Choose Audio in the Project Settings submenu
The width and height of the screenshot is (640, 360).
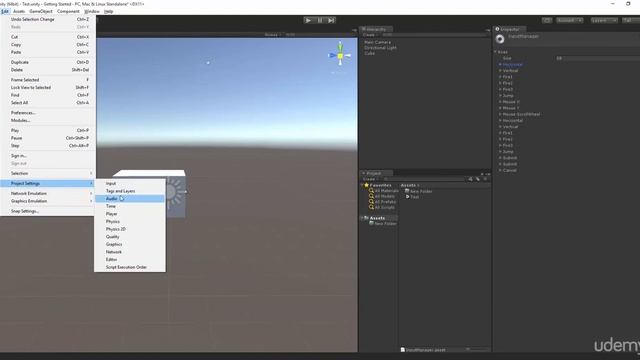(130, 199)
